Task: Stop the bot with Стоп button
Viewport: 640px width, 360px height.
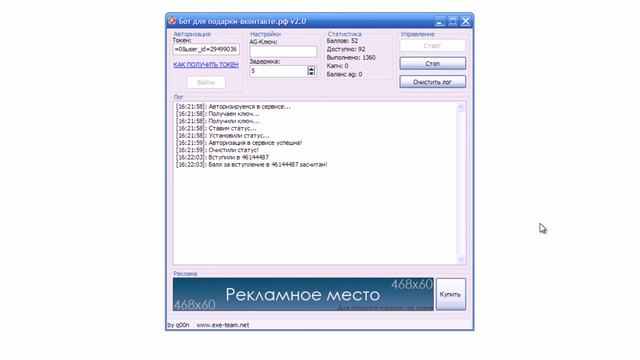Action: (x=432, y=64)
